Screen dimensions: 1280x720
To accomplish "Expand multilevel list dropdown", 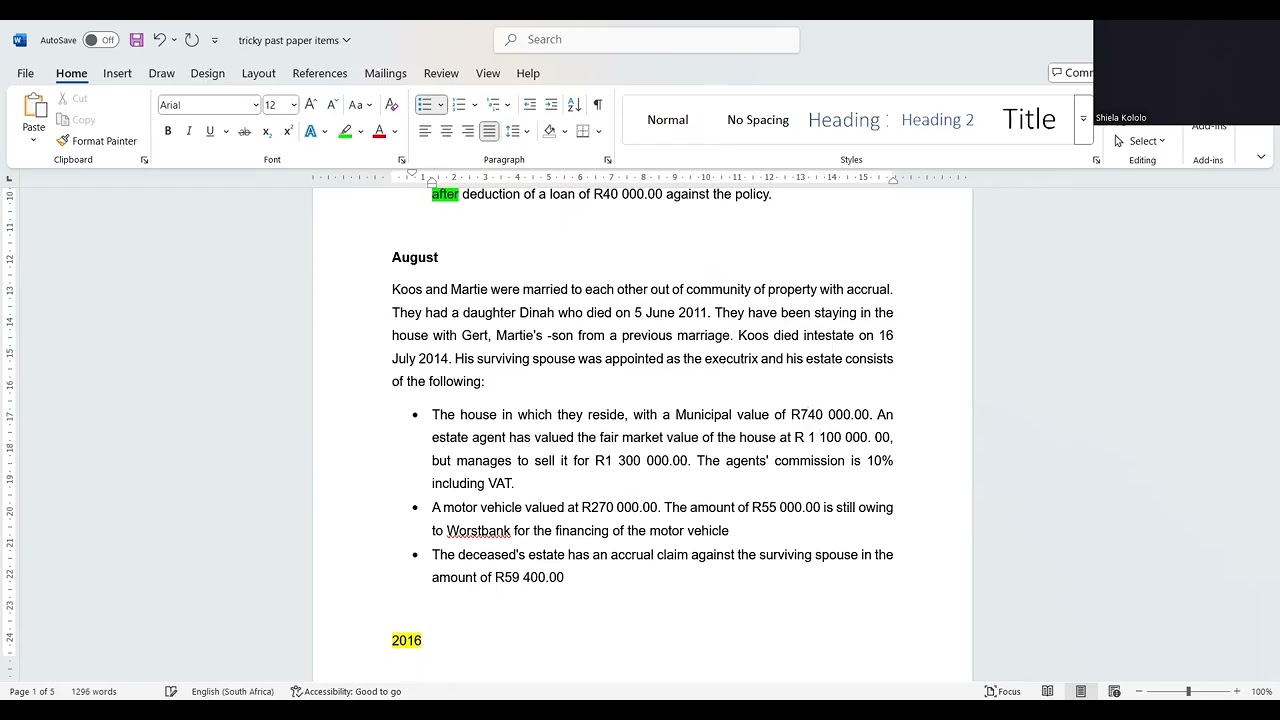I will pyautogui.click(x=508, y=105).
